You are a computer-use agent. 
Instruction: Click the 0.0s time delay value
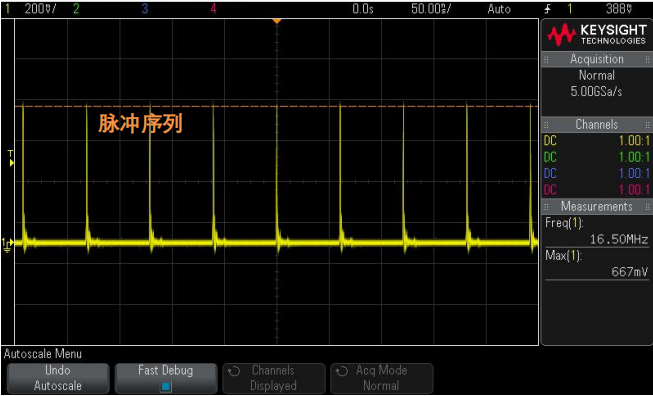(362, 9)
